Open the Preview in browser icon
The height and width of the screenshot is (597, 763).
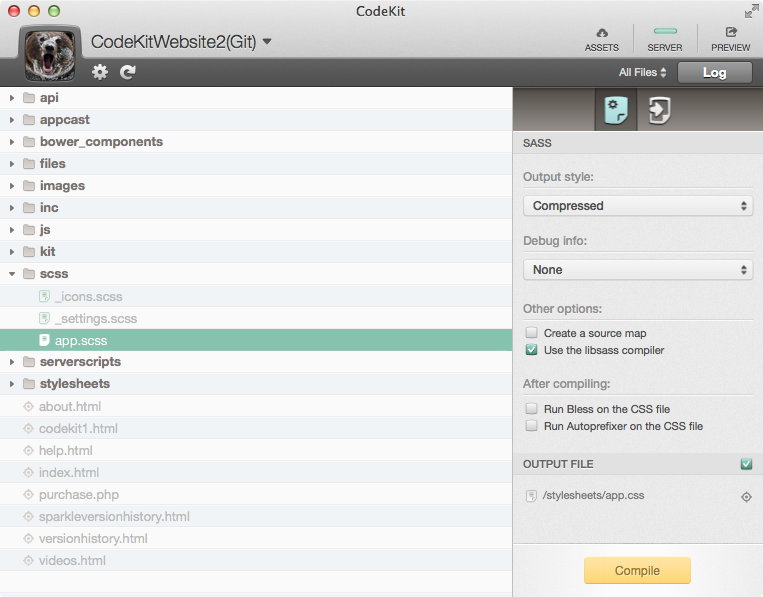[x=731, y=34]
